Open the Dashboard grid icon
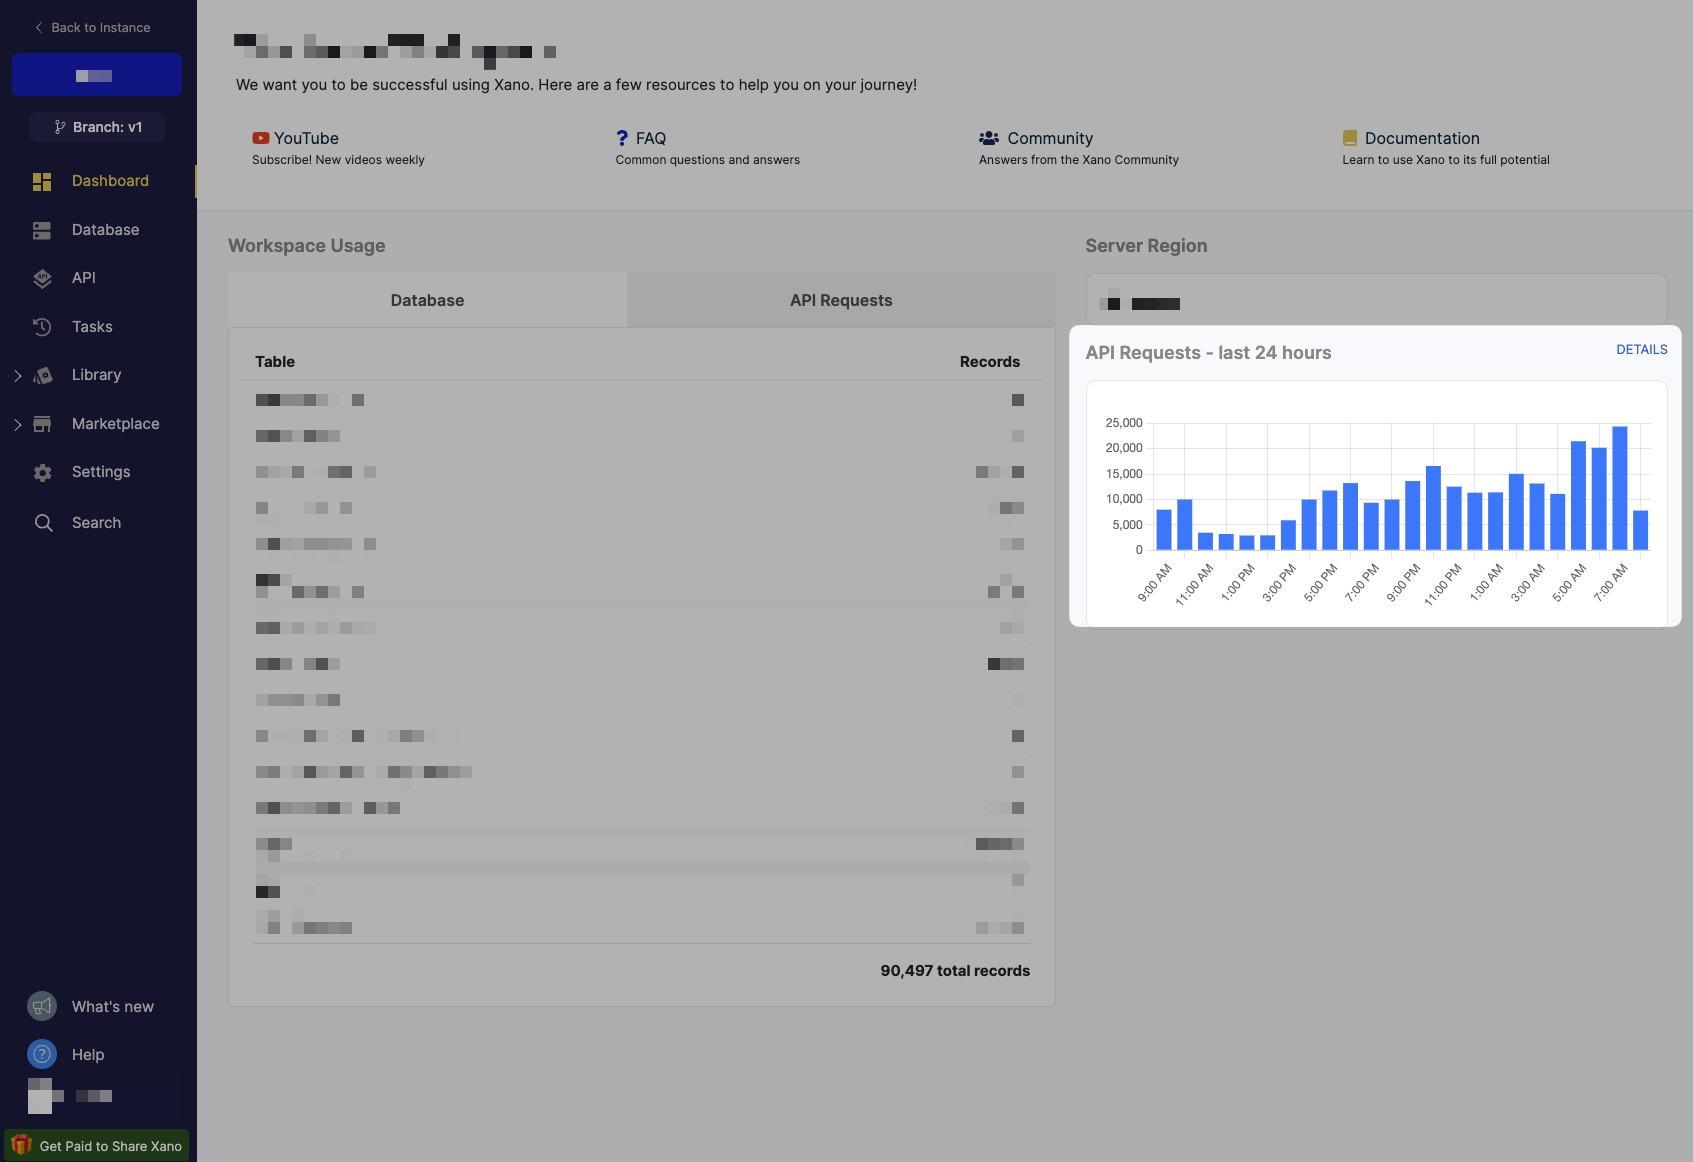This screenshot has width=1693, height=1162. click(42, 181)
